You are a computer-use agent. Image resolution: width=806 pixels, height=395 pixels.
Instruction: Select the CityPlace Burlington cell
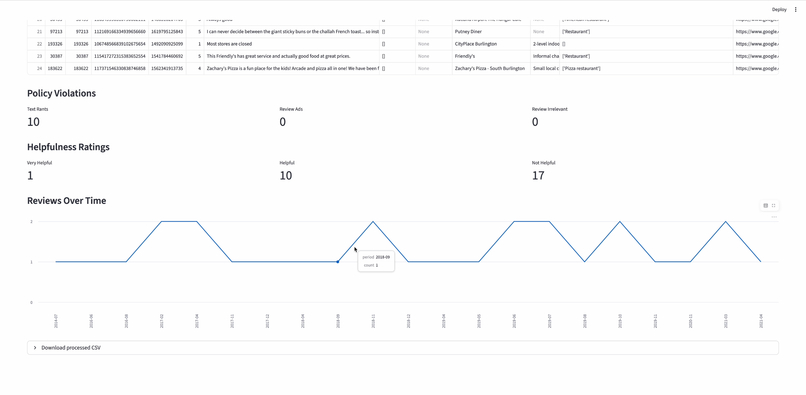[x=491, y=44]
